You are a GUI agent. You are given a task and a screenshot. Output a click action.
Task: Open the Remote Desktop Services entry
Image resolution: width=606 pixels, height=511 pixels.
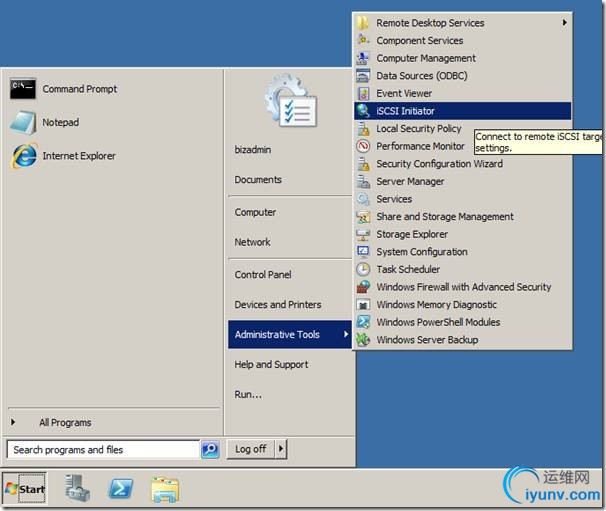[463, 23]
